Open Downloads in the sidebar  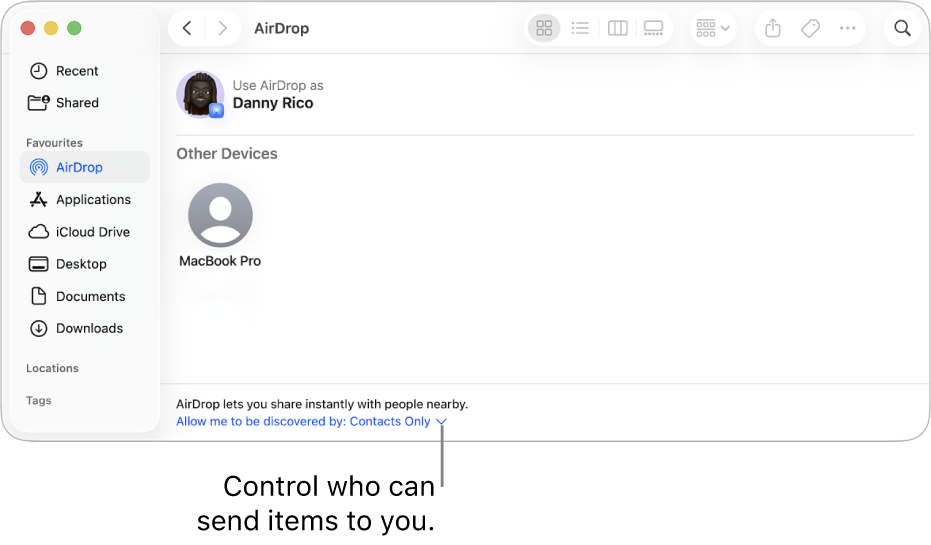pos(84,328)
